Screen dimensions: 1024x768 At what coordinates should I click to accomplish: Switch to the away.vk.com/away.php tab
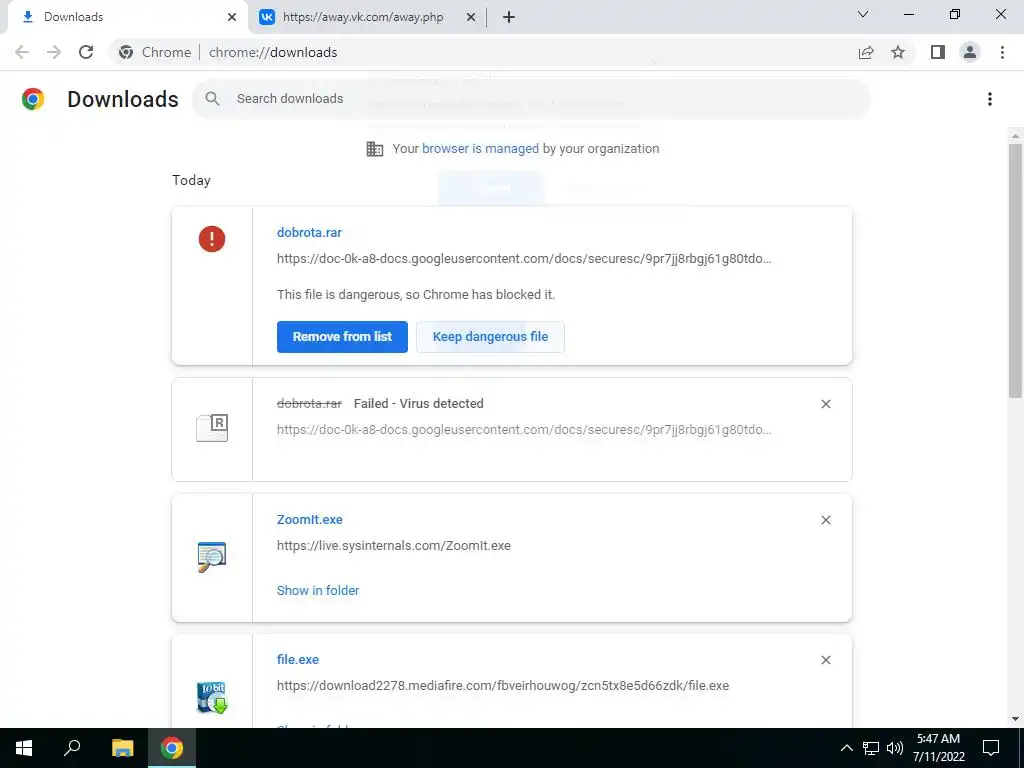pyautogui.click(x=363, y=17)
